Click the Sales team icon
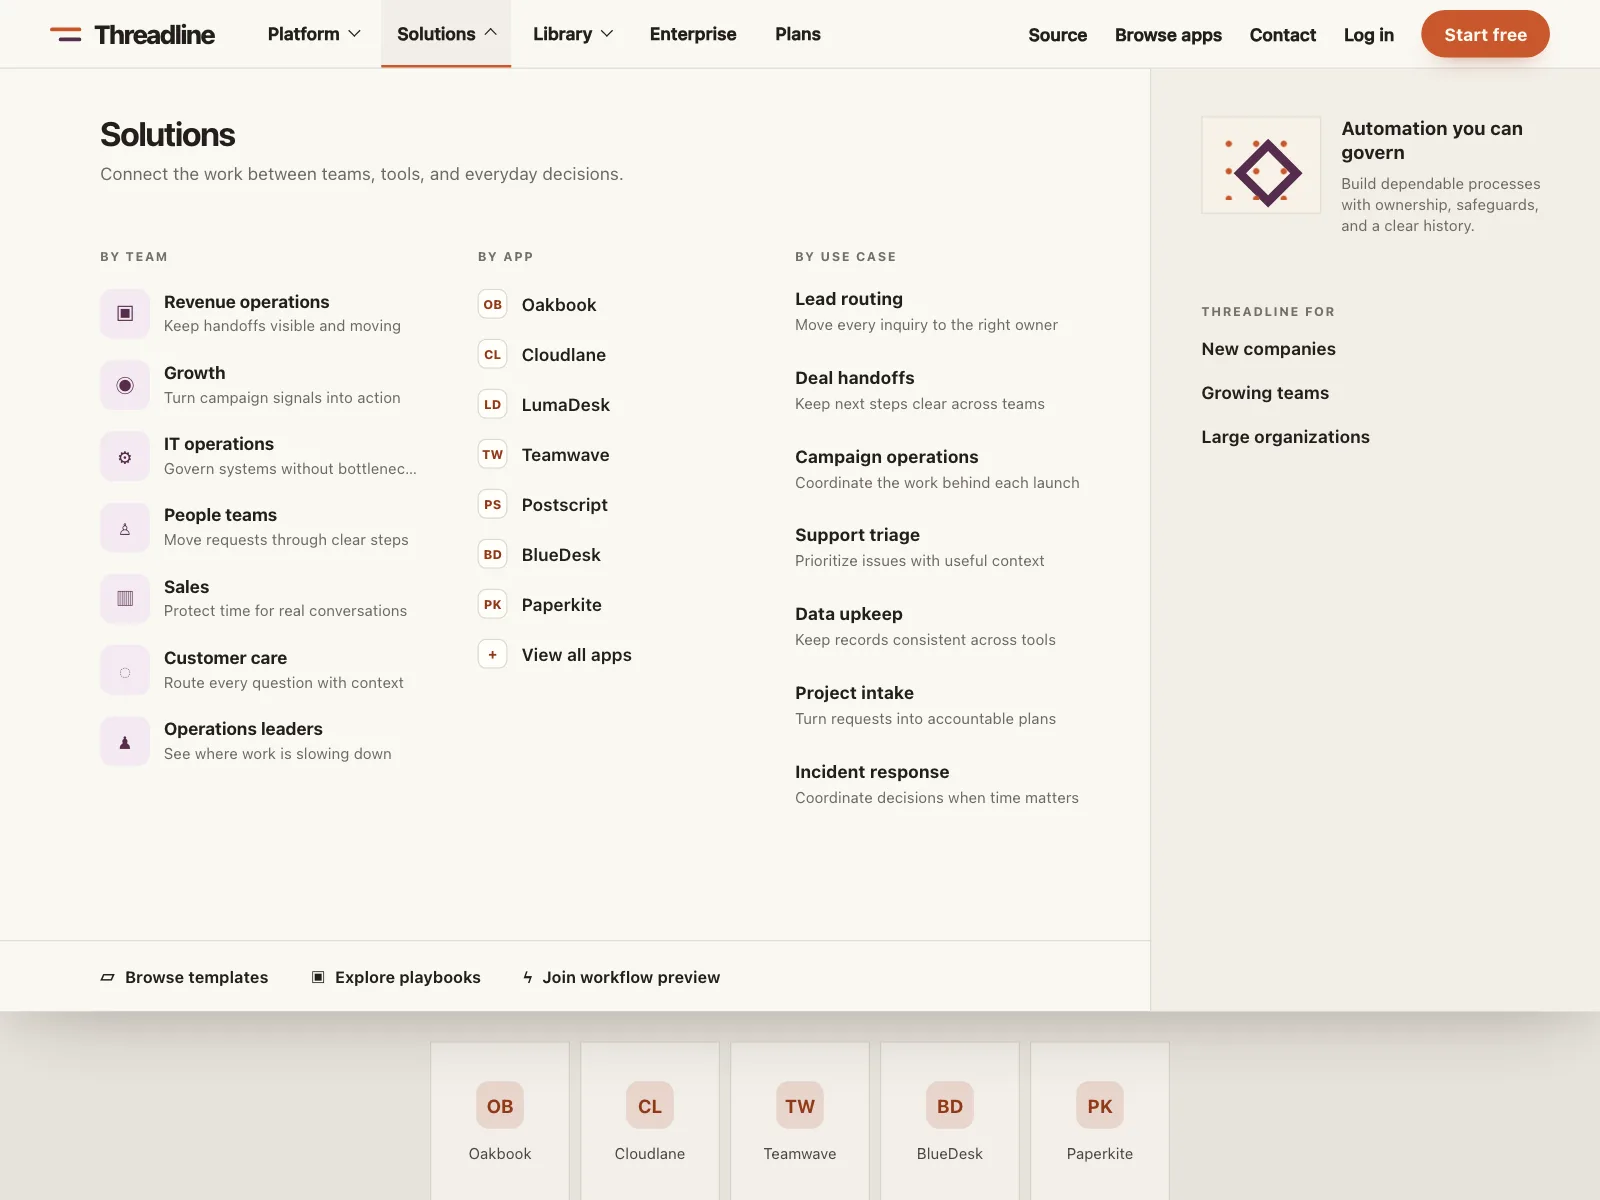This screenshot has width=1600, height=1200. pyautogui.click(x=125, y=598)
